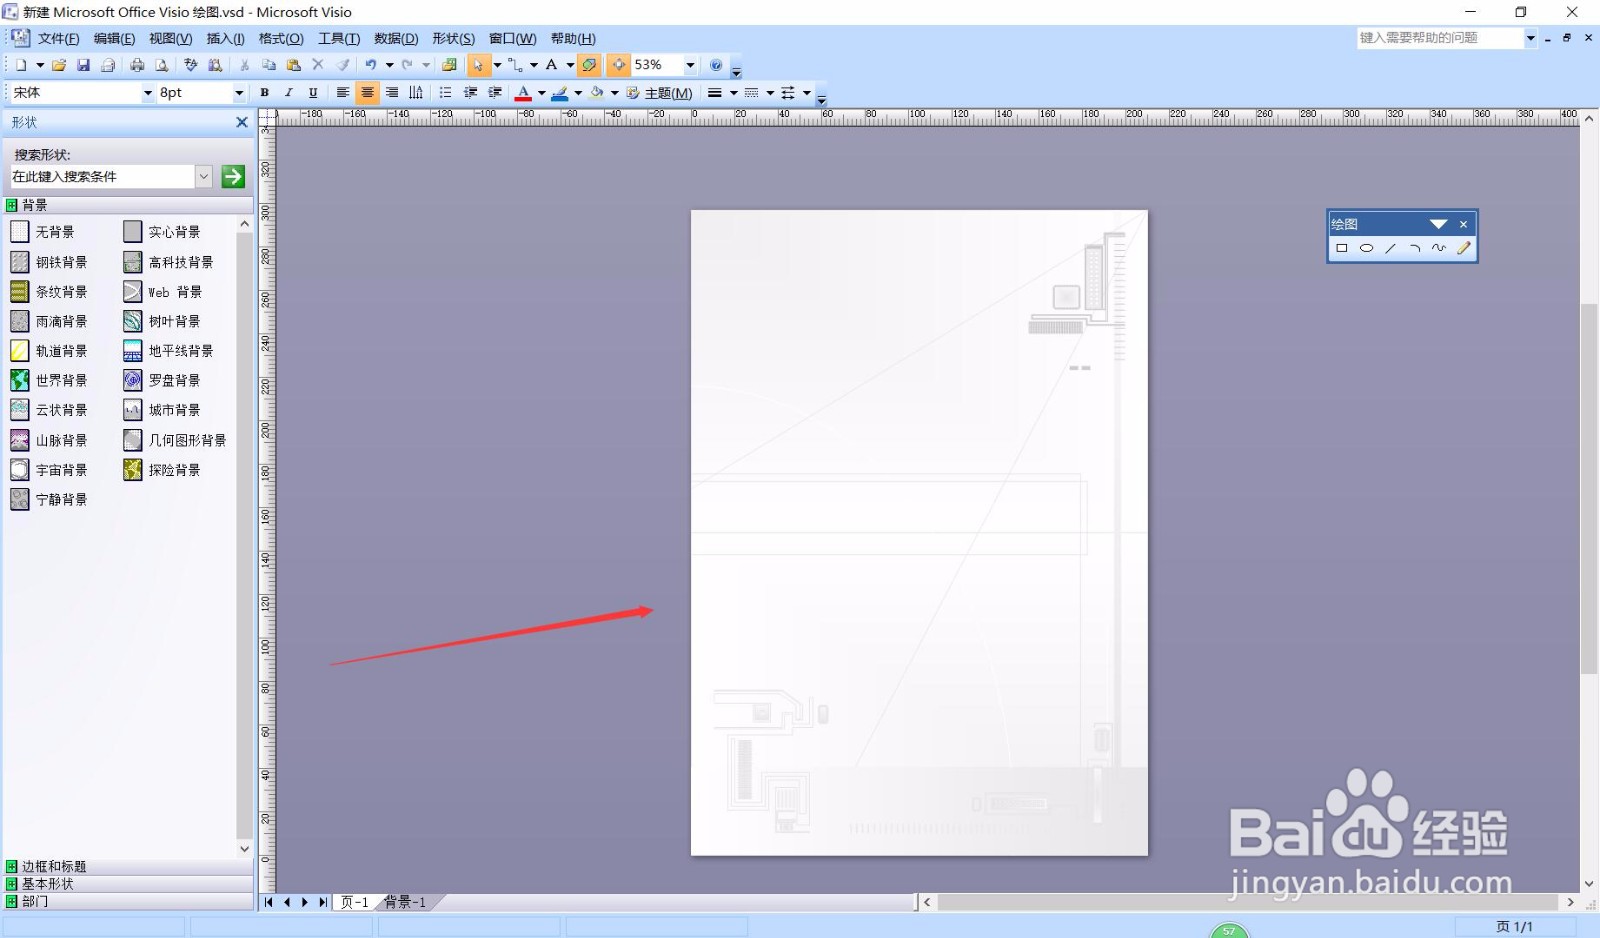Screen dimensions: 1600x938
Task: Select the Arc tool in the Drawing toolbar
Action: tap(1415, 248)
